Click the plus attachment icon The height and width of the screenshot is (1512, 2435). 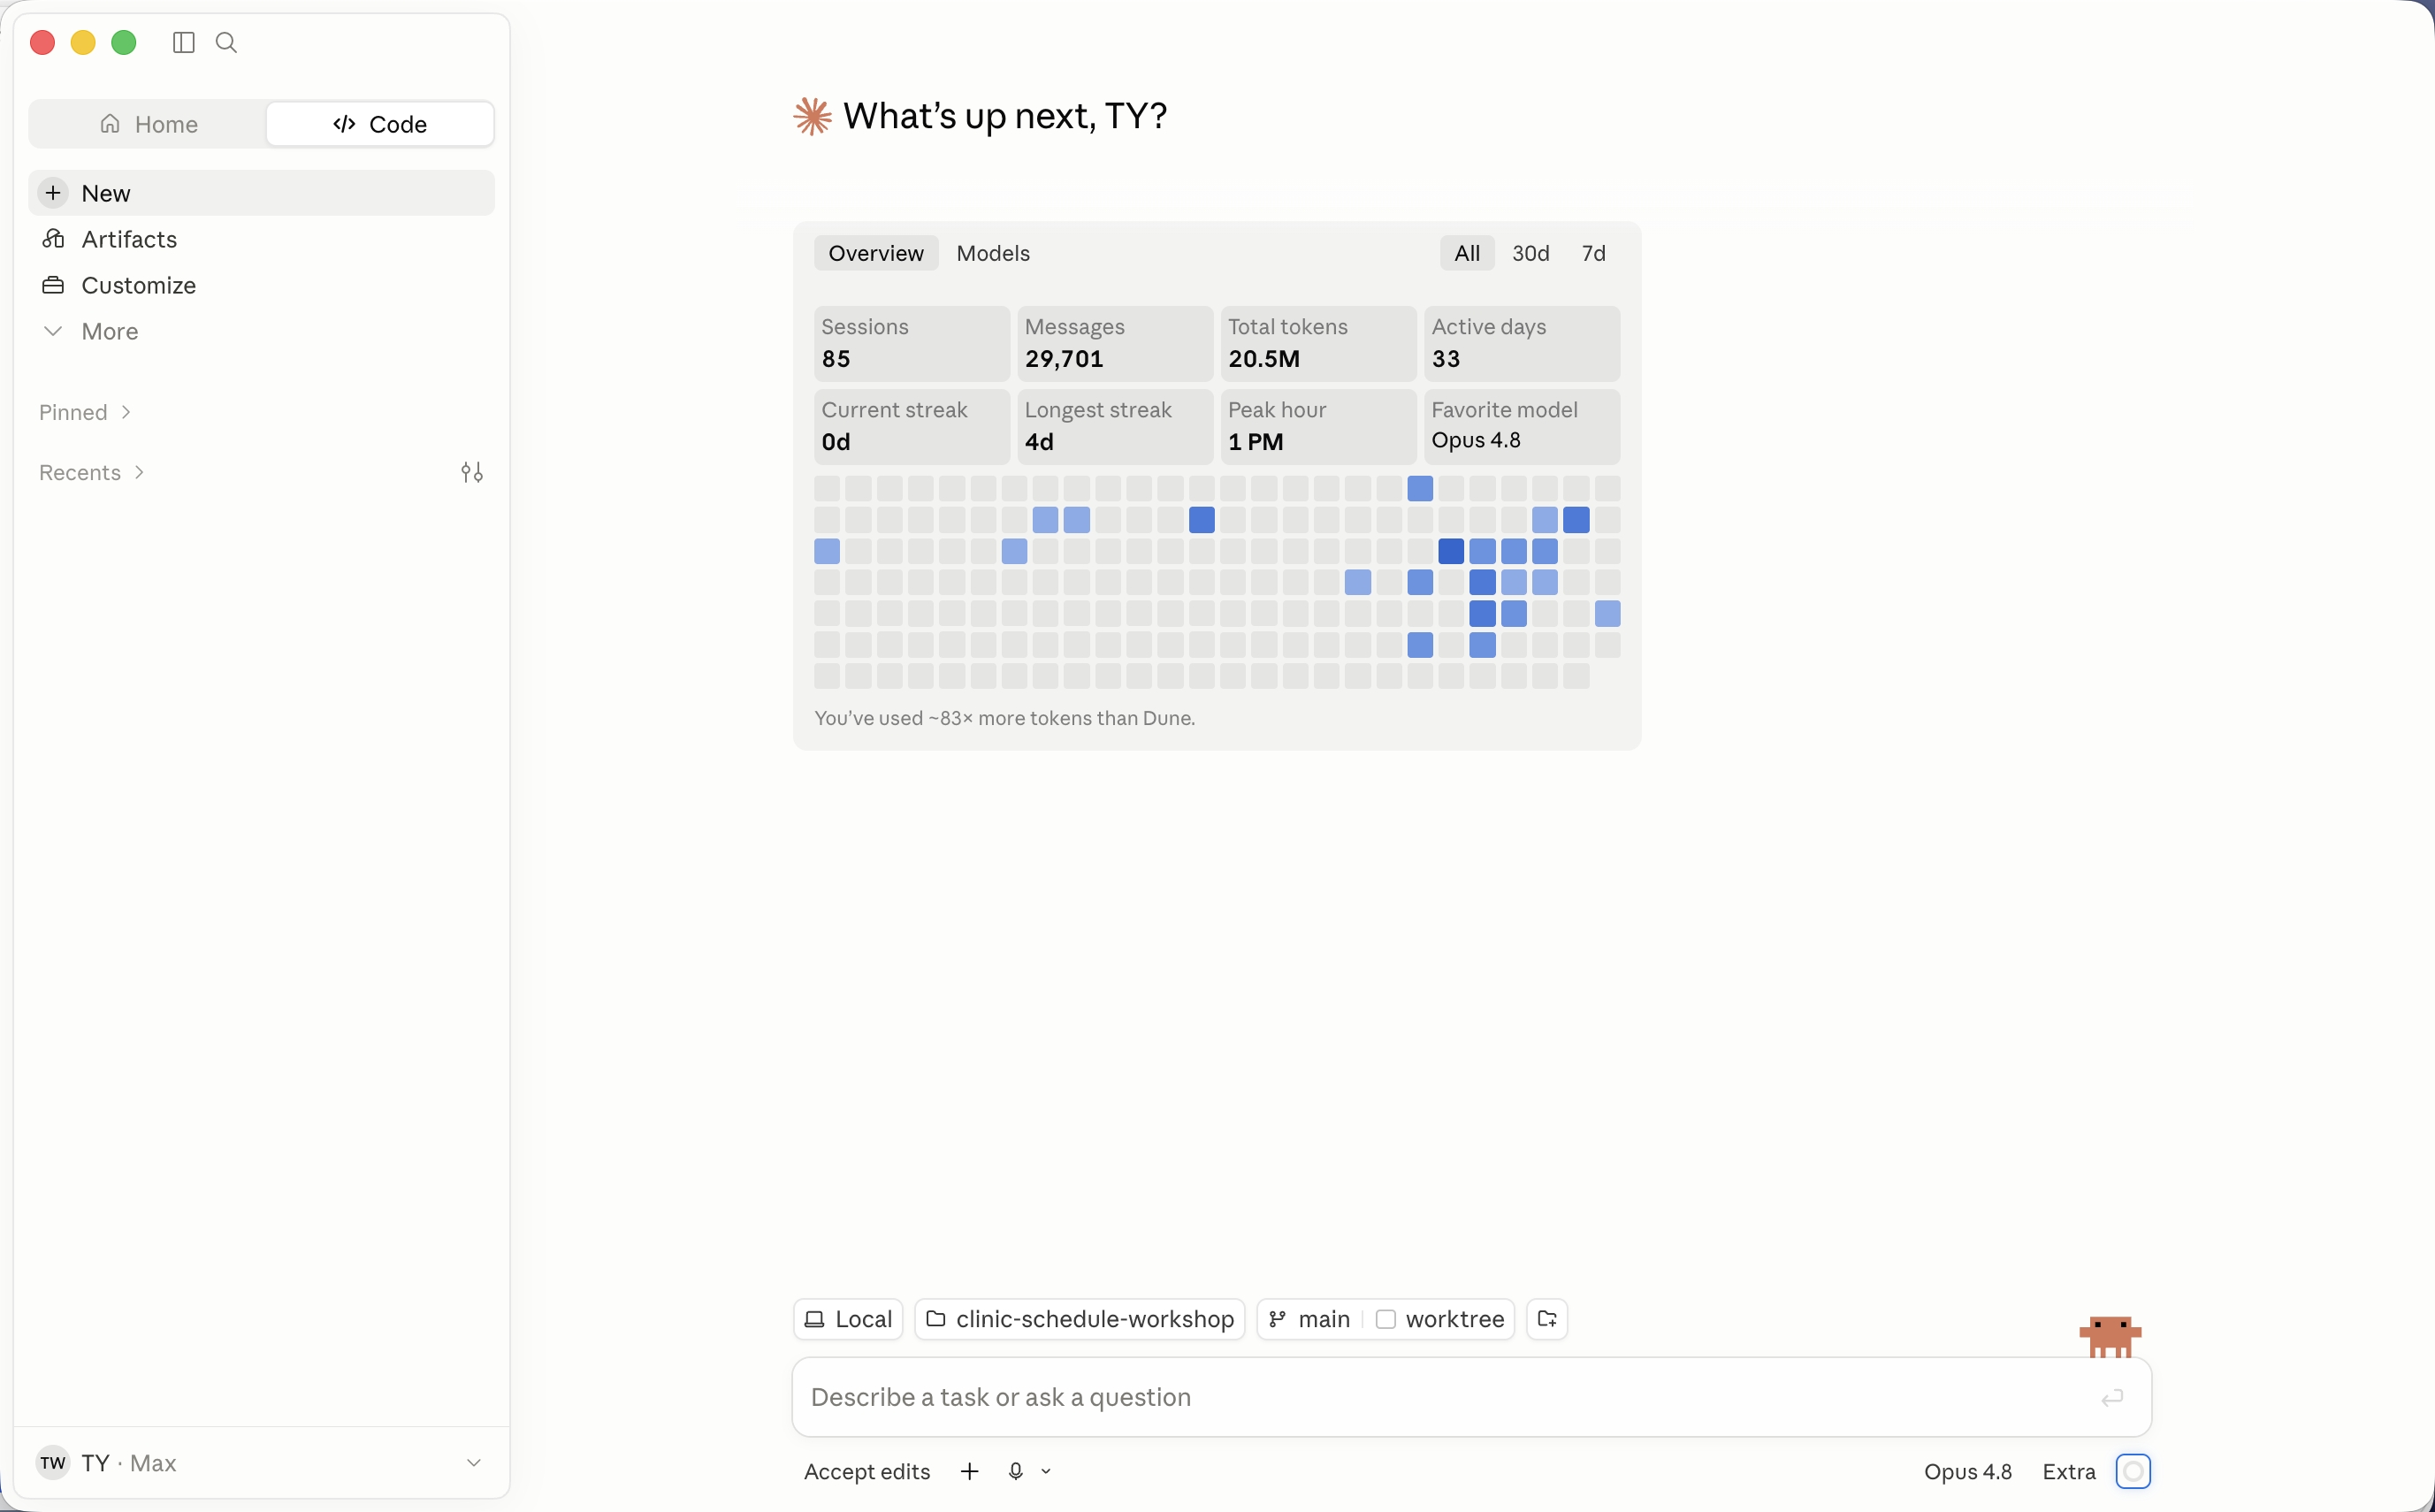click(x=969, y=1471)
